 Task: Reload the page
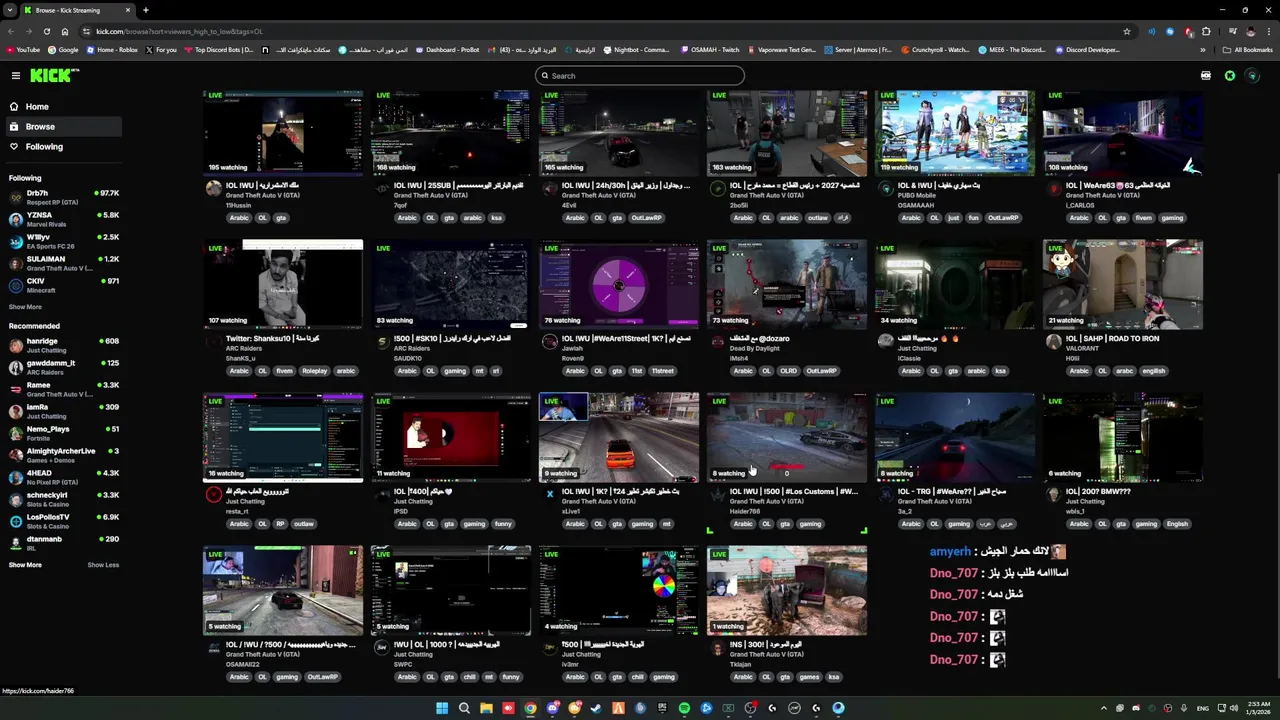coord(46,31)
